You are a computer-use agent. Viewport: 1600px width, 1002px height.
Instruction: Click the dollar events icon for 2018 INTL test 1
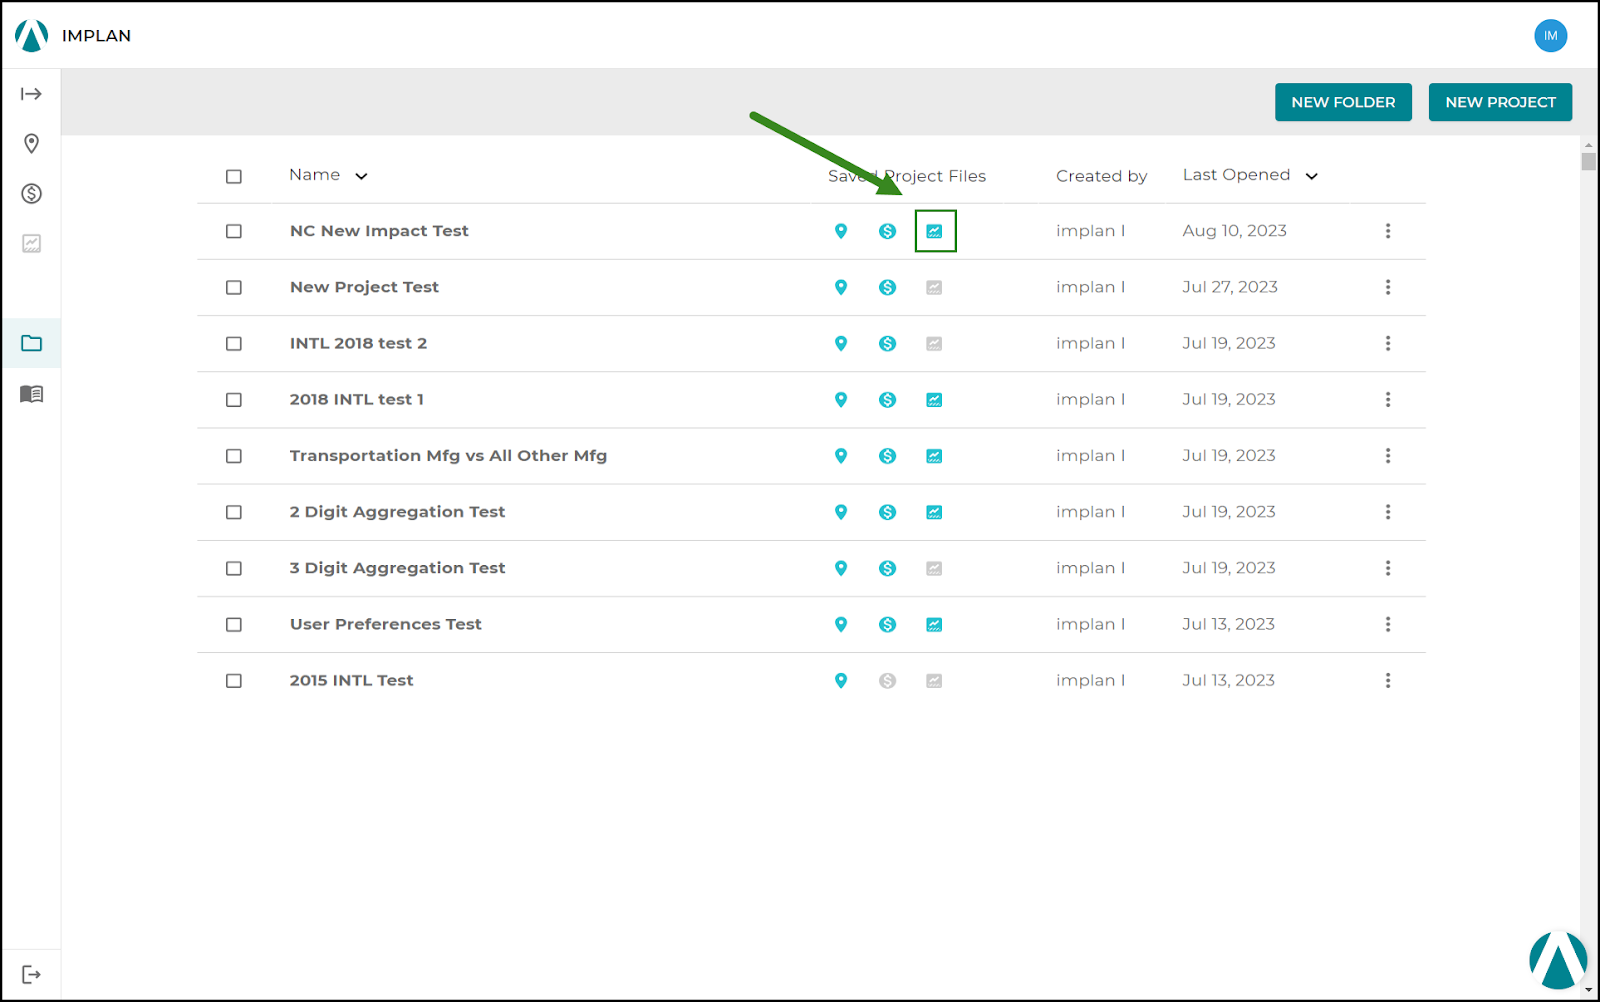click(x=887, y=399)
